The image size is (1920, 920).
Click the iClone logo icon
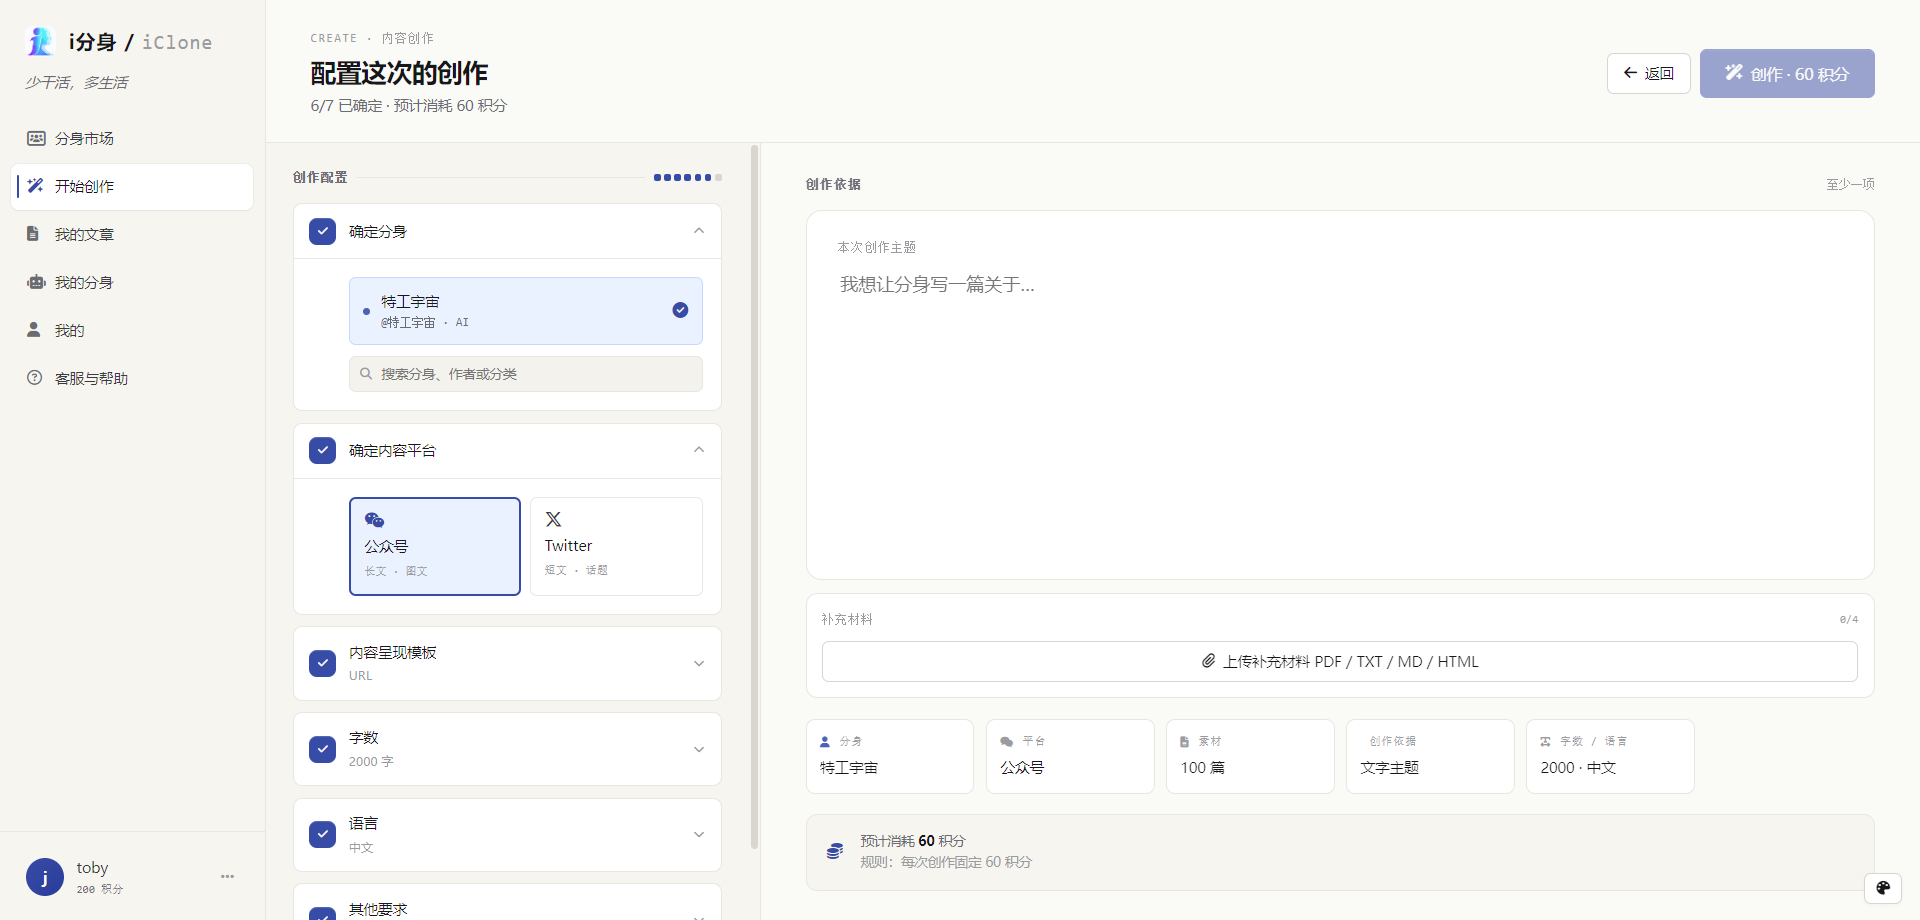pyautogui.click(x=40, y=41)
